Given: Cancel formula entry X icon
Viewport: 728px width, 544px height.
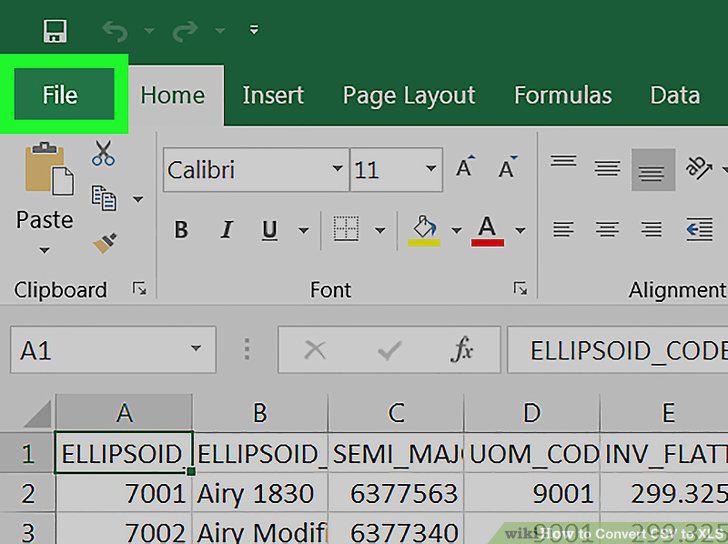Looking at the screenshot, I should [315, 350].
